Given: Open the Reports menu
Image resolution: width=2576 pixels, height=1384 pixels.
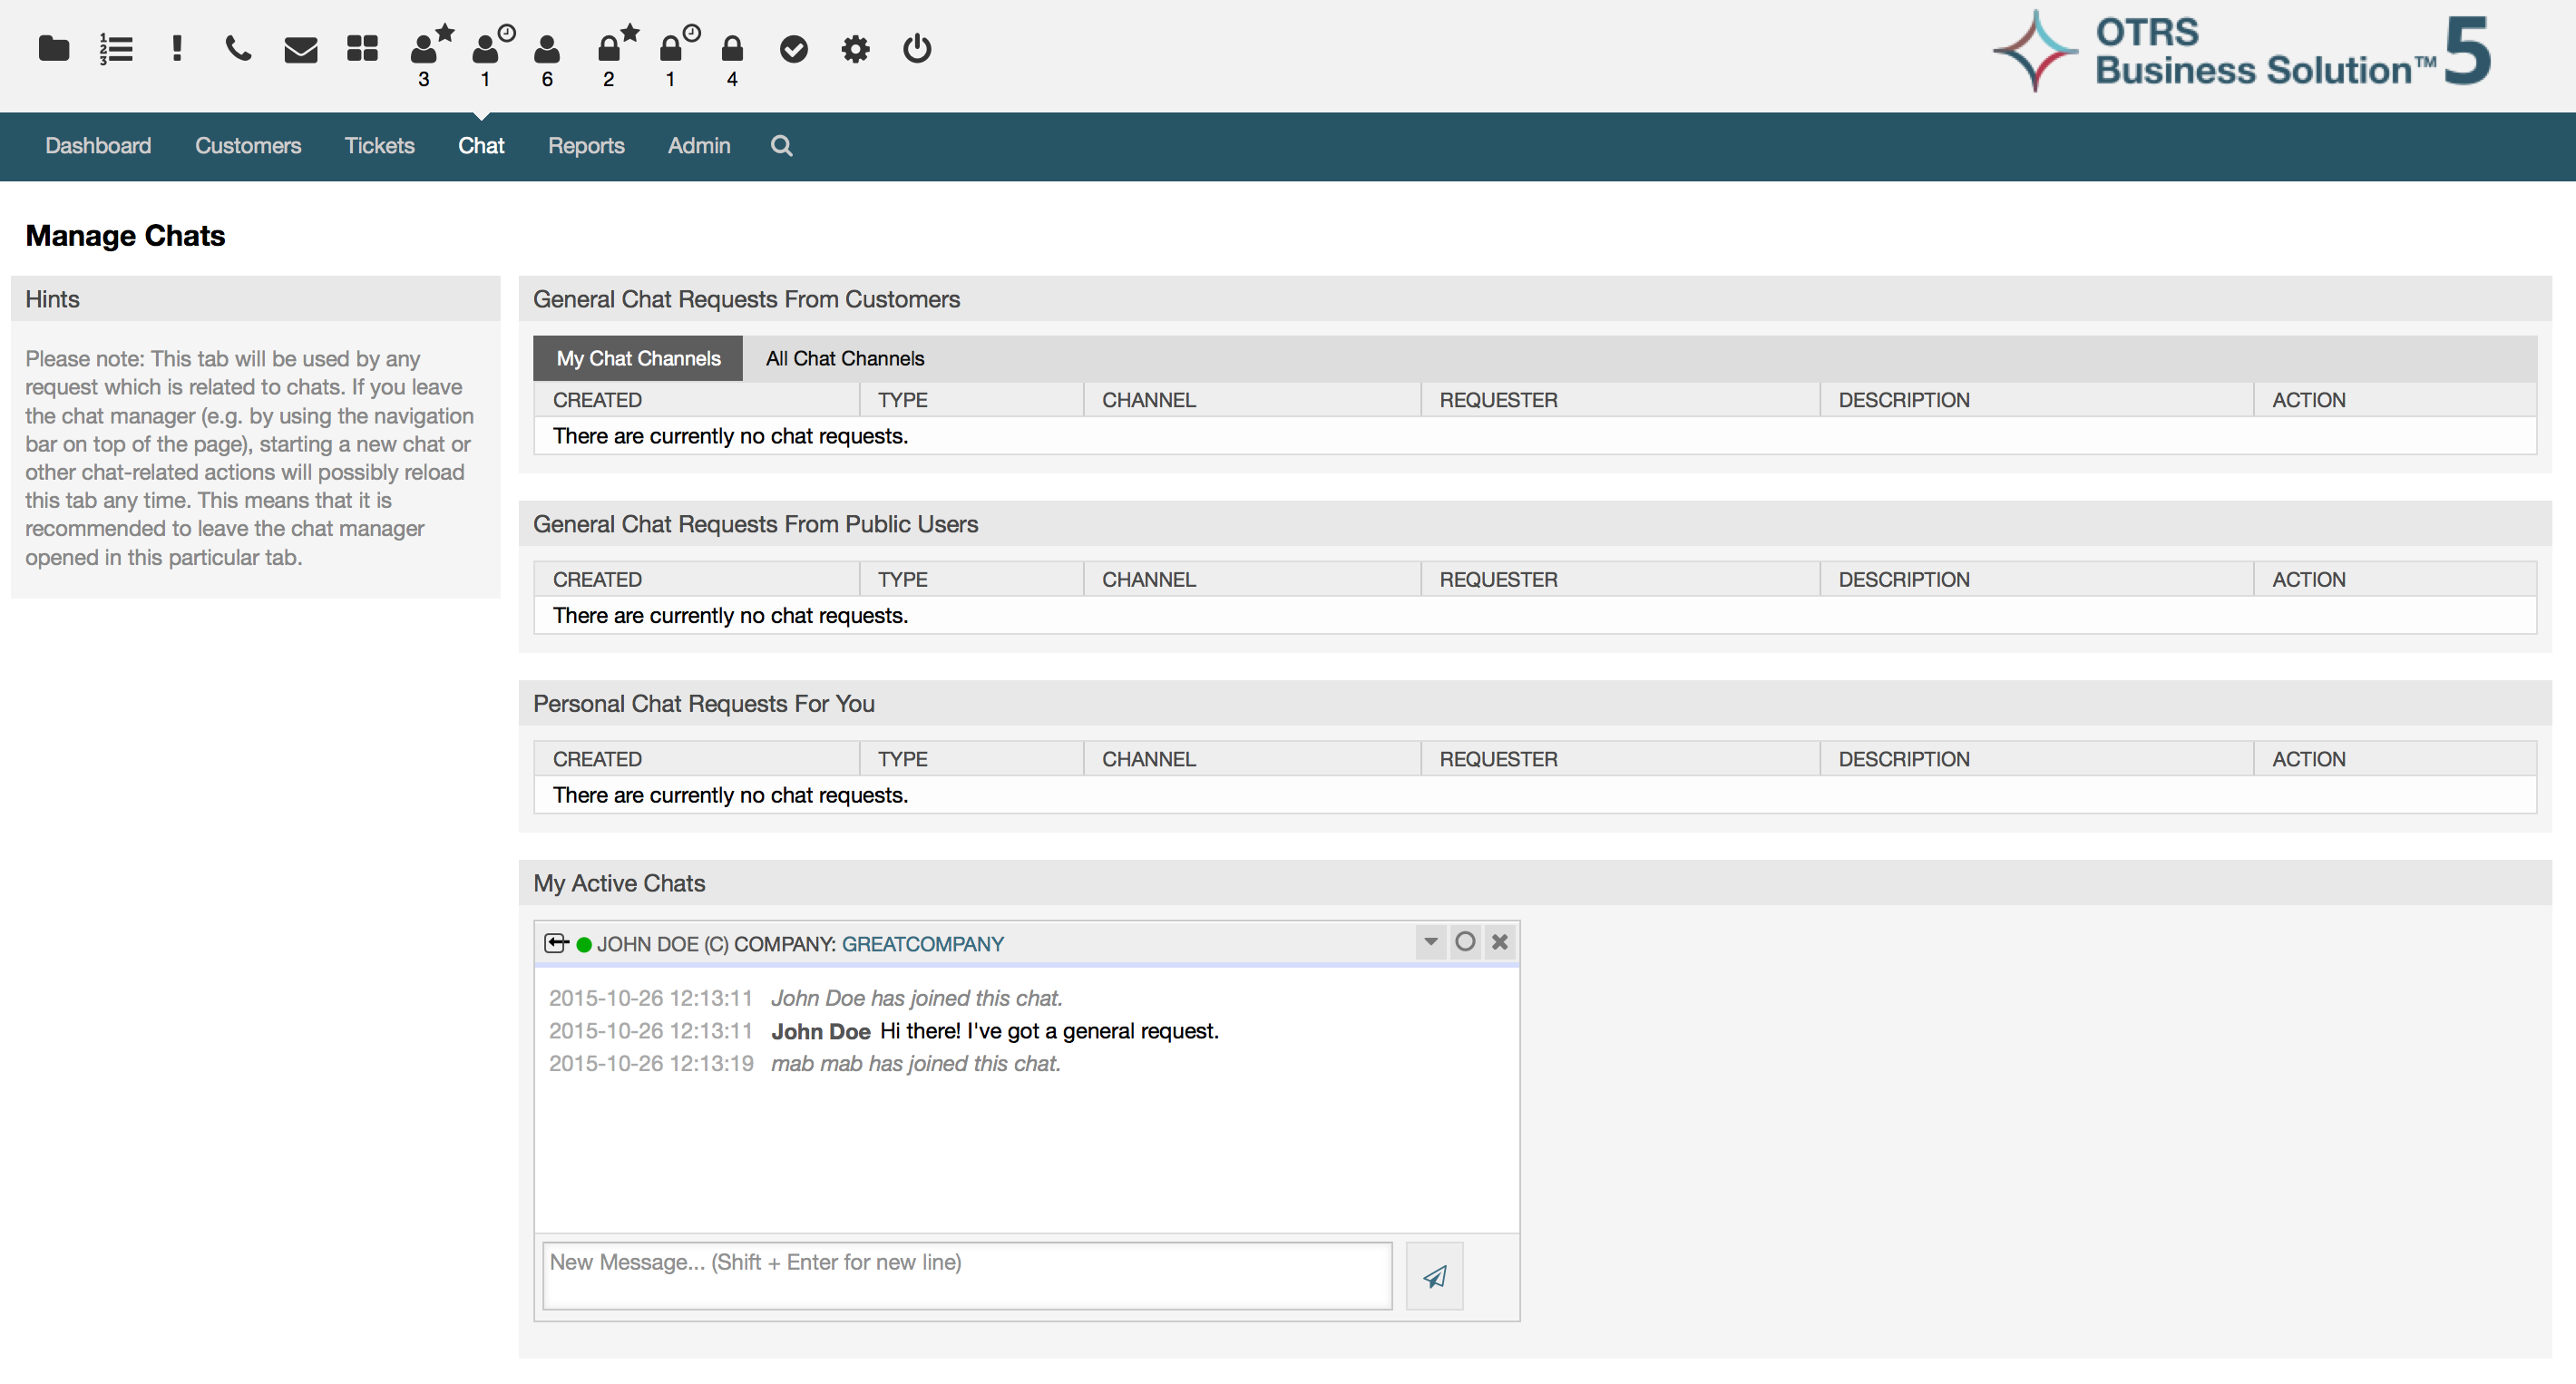Looking at the screenshot, I should click(586, 146).
